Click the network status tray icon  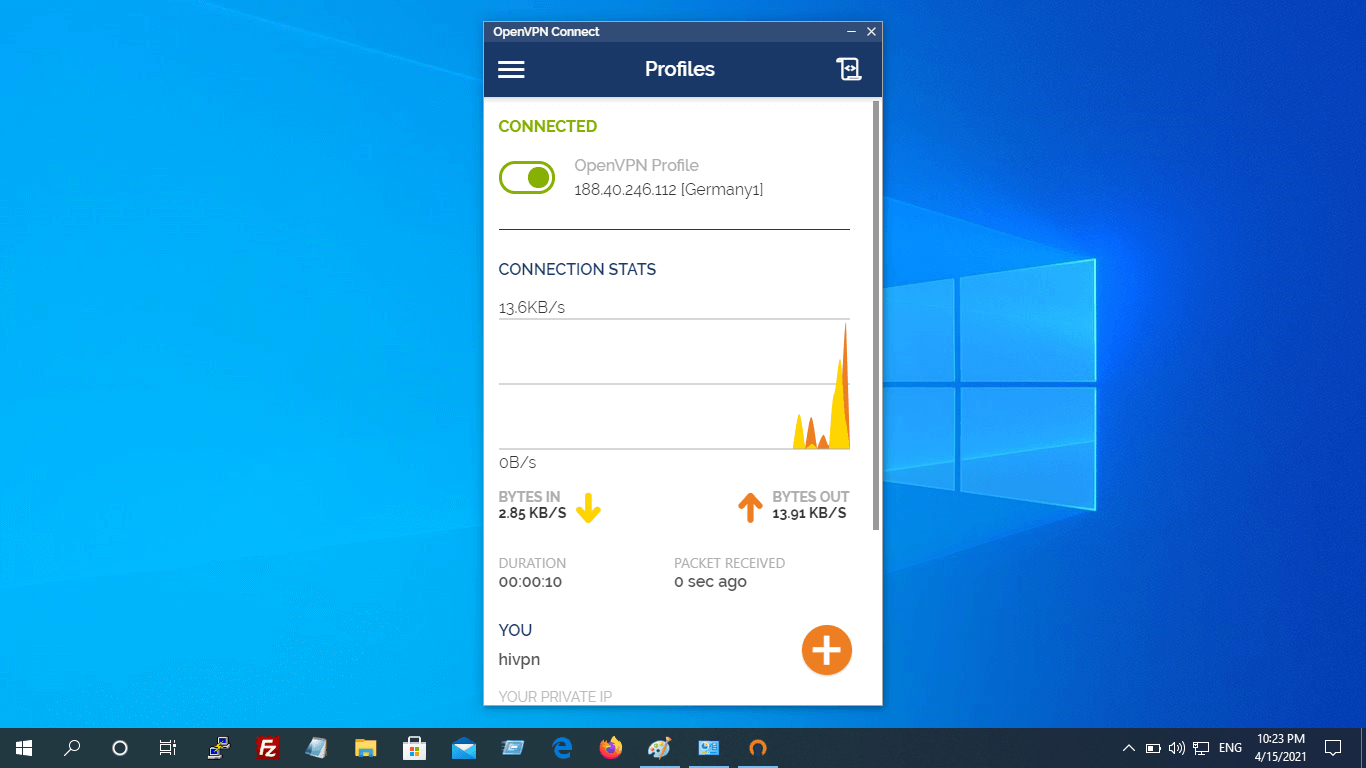[1201, 748]
